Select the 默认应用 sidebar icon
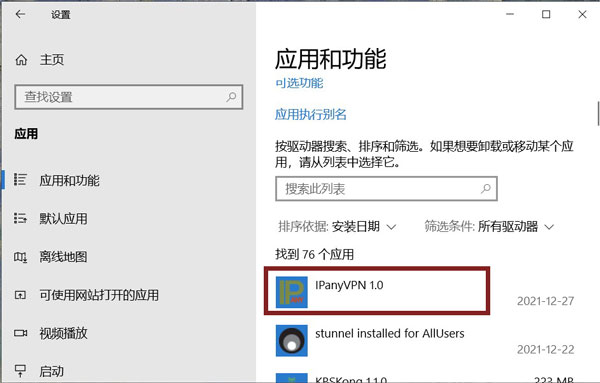Screen dimensions: 600x383 [x=20, y=218]
